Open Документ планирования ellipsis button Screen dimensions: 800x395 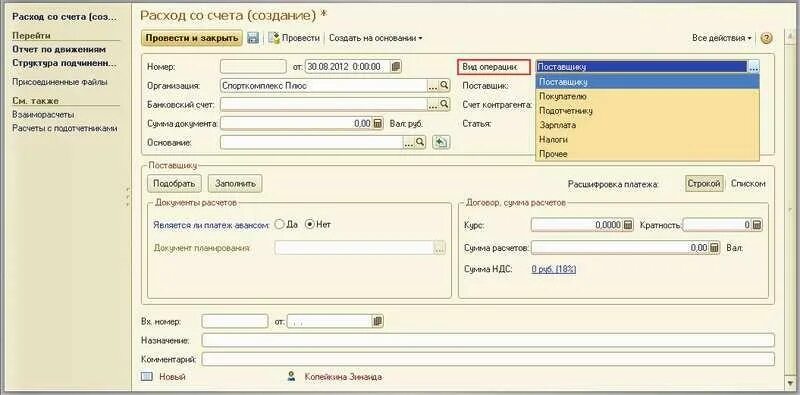pos(440,248)
